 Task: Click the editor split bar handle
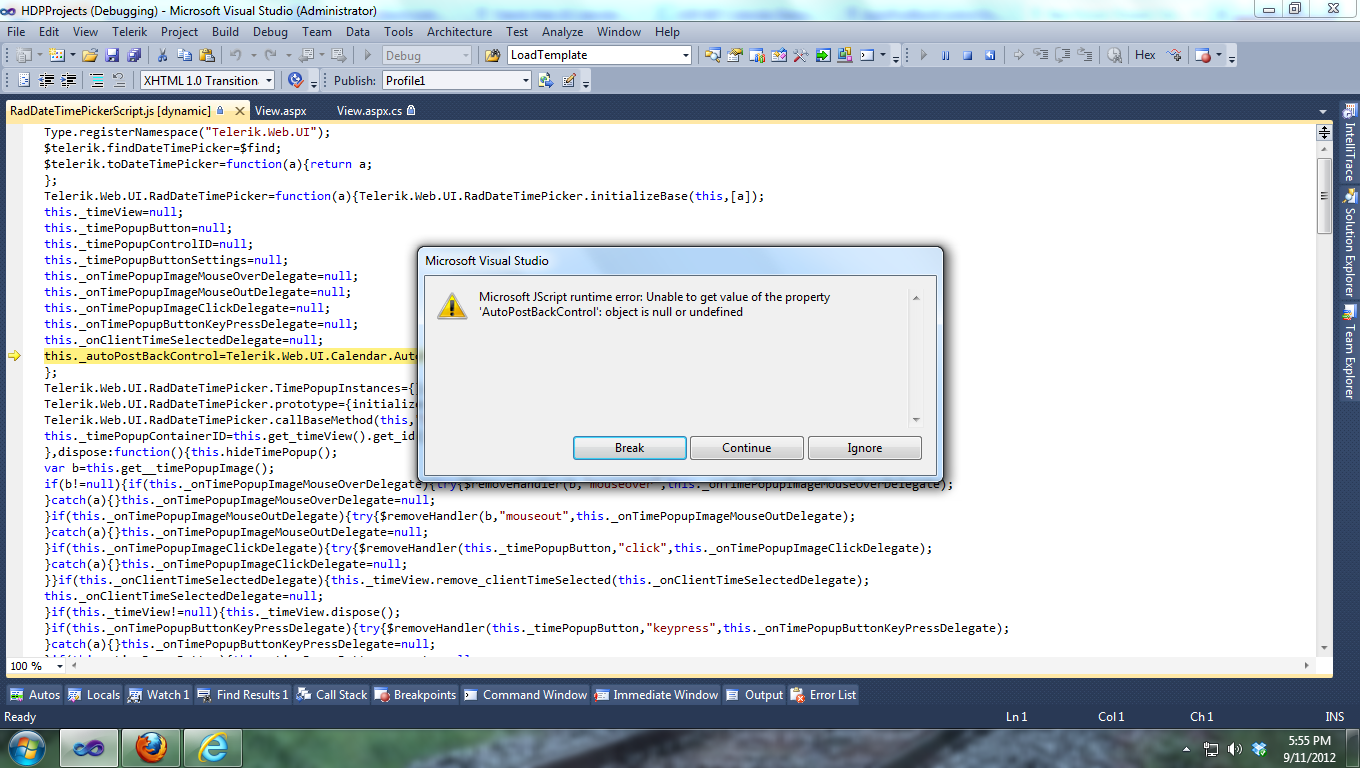coord(1324,132)
